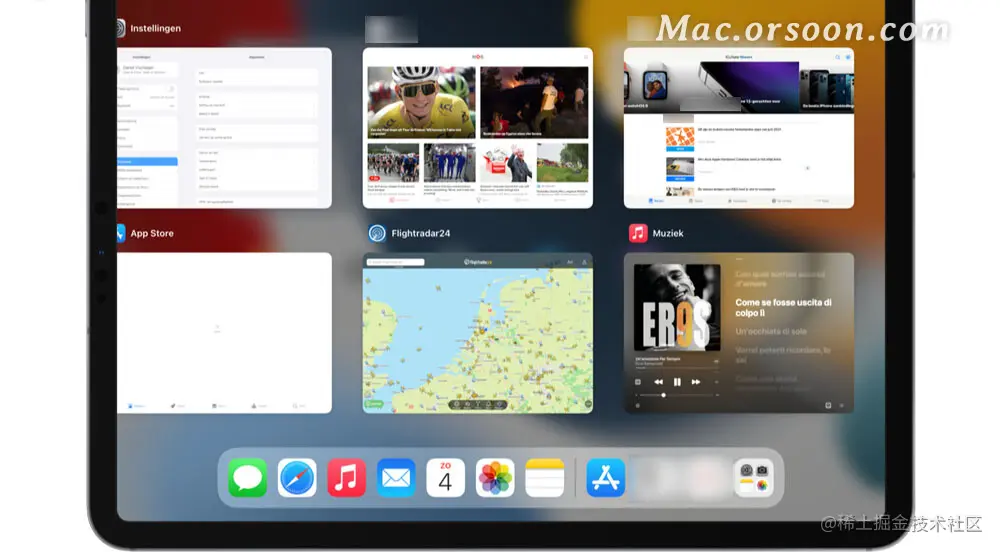Open the wildfire news photo in NOS card

(x=534, y=102)
